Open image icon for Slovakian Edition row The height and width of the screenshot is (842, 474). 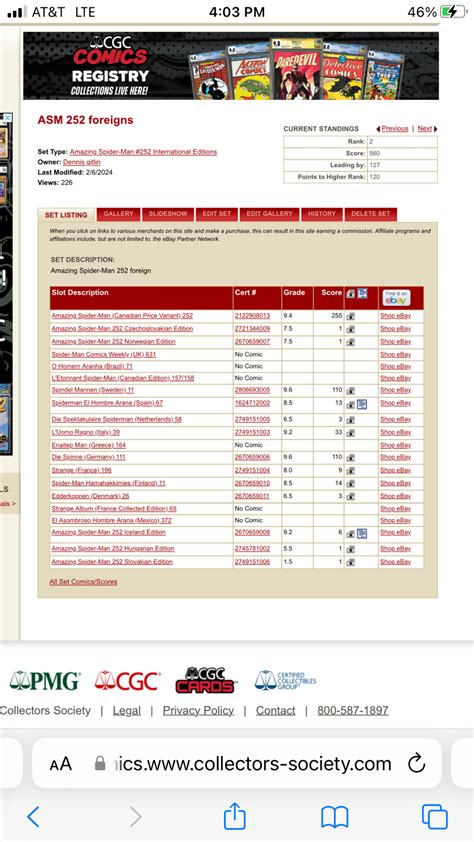[350, 562]
